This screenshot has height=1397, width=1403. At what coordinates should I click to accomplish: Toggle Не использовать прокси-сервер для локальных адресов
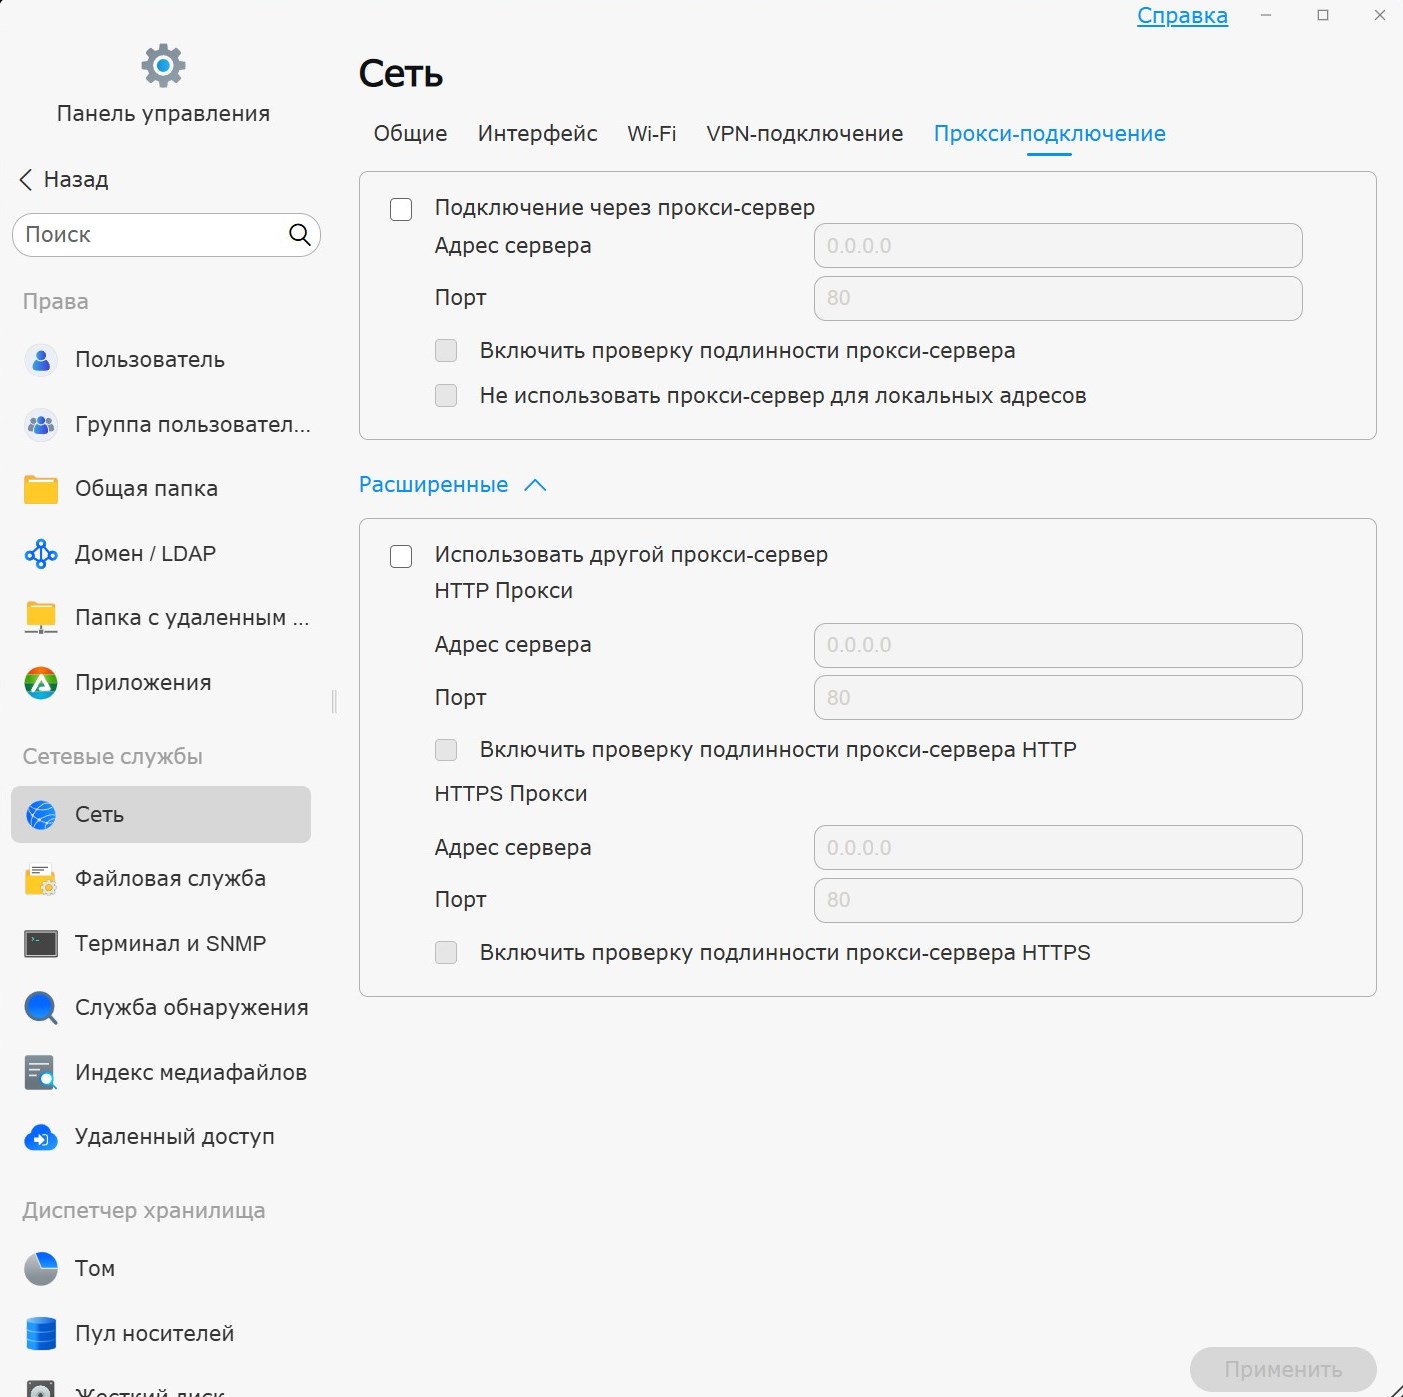coord(446,396)
